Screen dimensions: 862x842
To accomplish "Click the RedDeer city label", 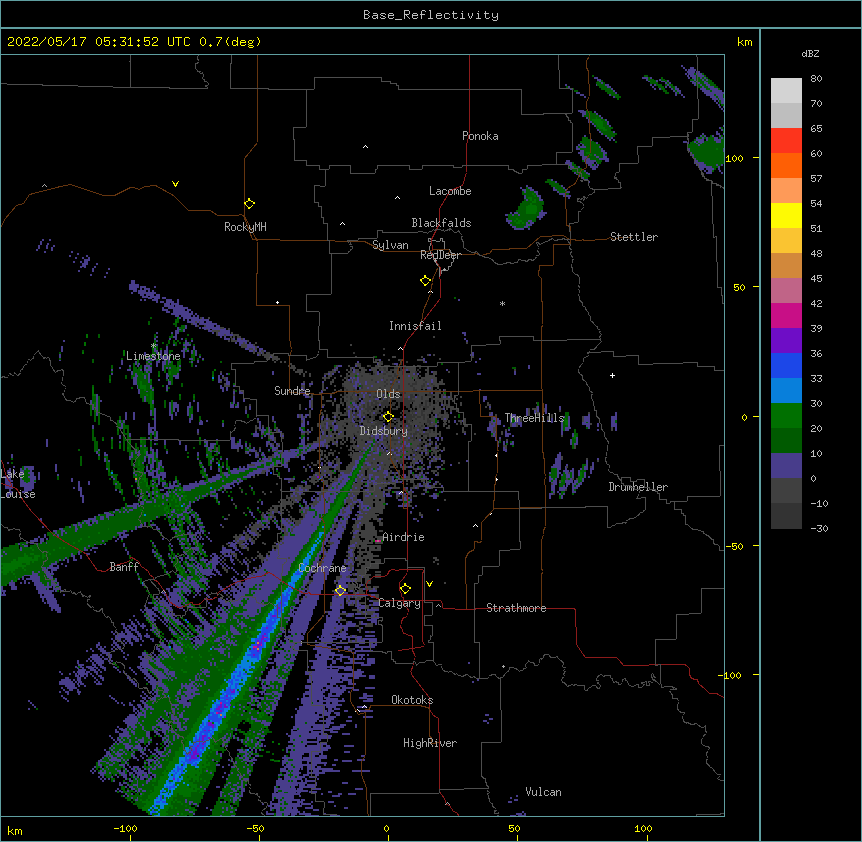I will [440, 255].
